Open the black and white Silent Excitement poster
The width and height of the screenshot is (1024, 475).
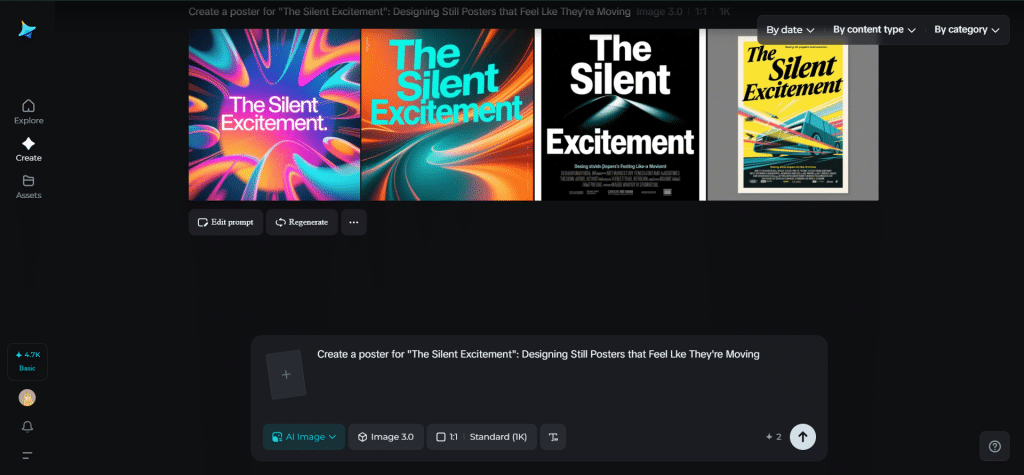(x=620, y=115)
